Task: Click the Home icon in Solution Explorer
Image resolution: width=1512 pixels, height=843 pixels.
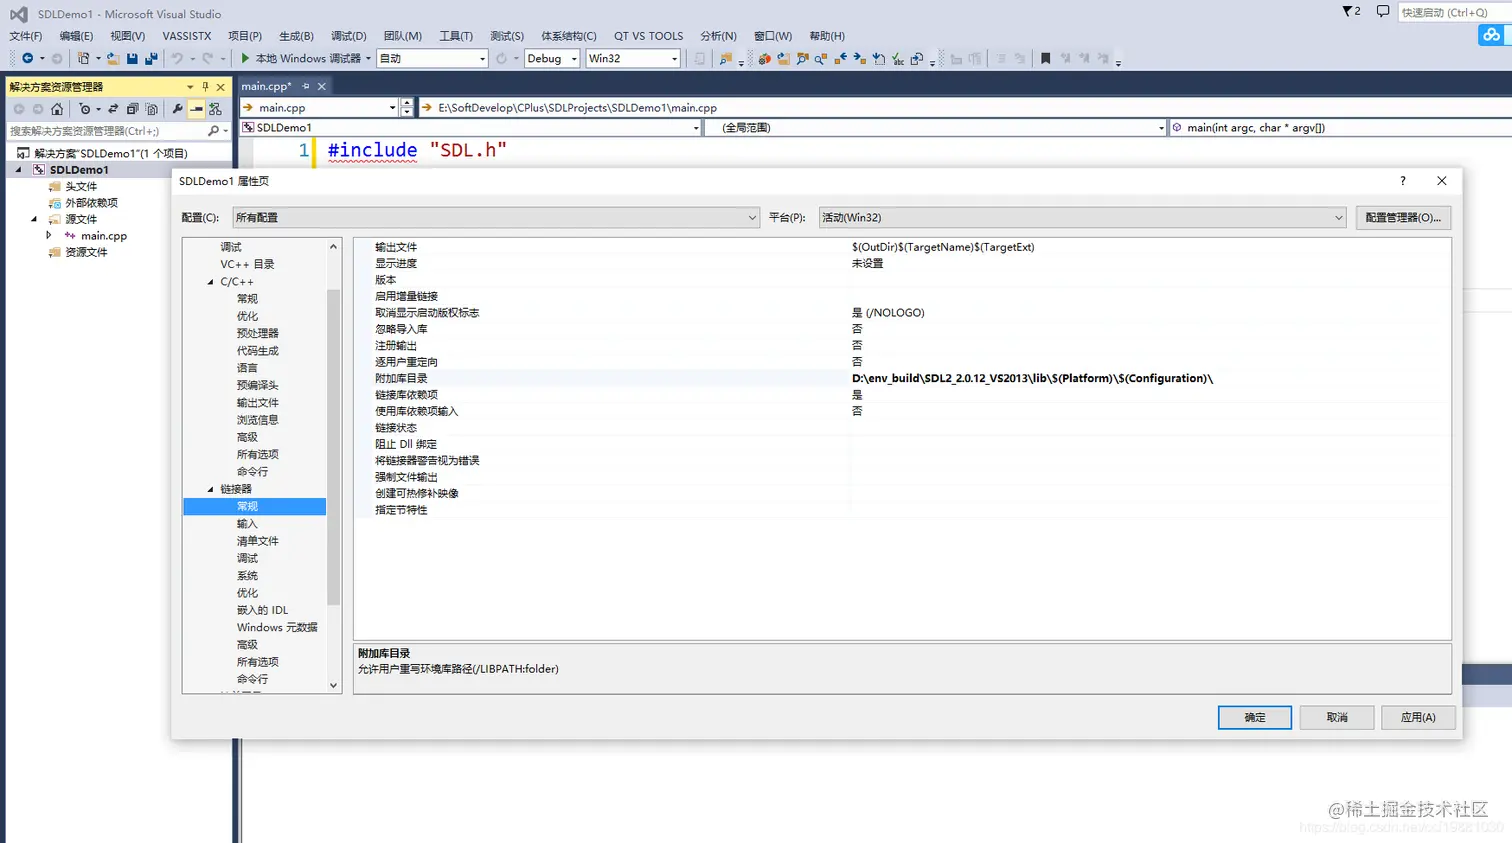Action: pos(57,109)
